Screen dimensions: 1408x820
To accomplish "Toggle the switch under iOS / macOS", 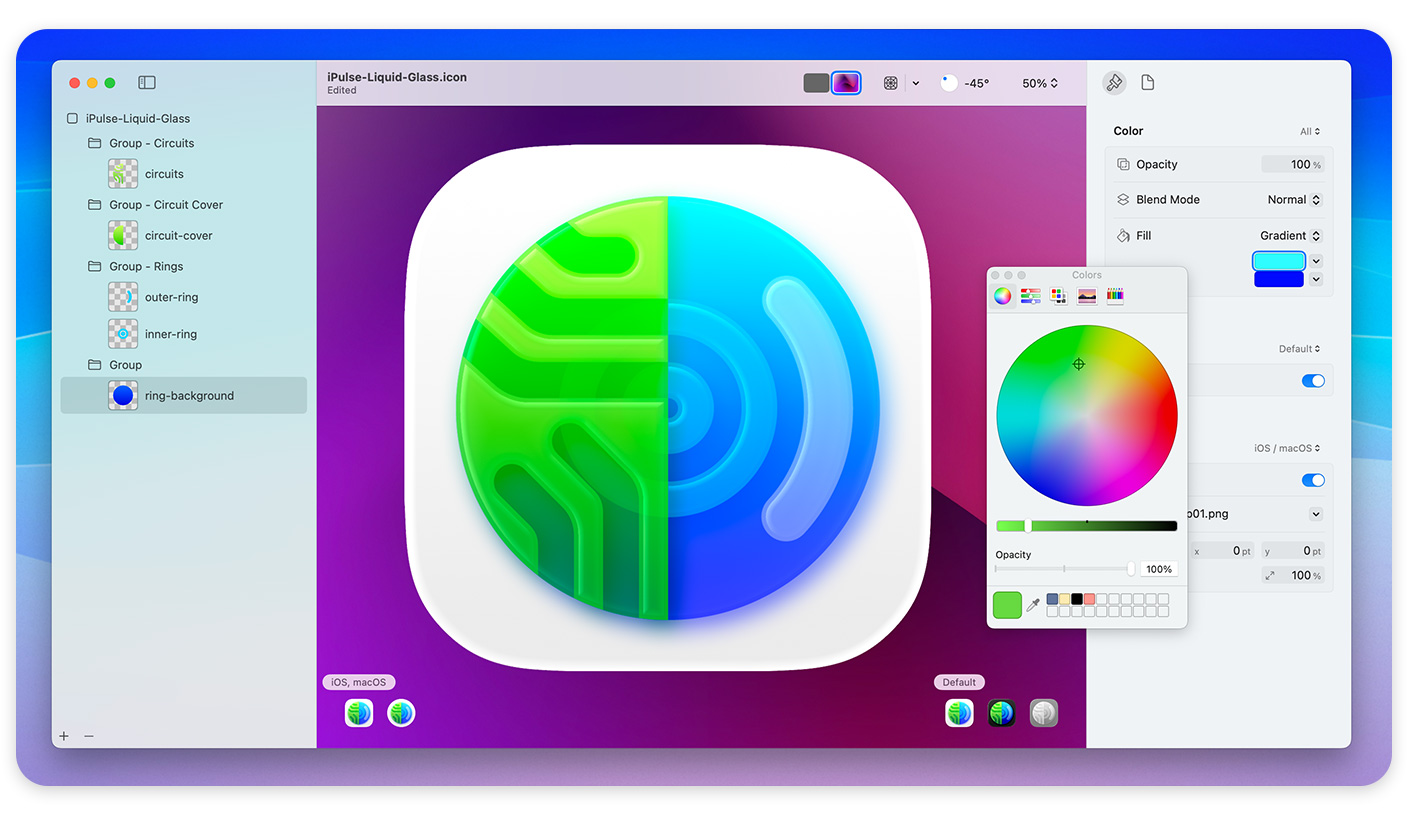I will [1313, 481].
